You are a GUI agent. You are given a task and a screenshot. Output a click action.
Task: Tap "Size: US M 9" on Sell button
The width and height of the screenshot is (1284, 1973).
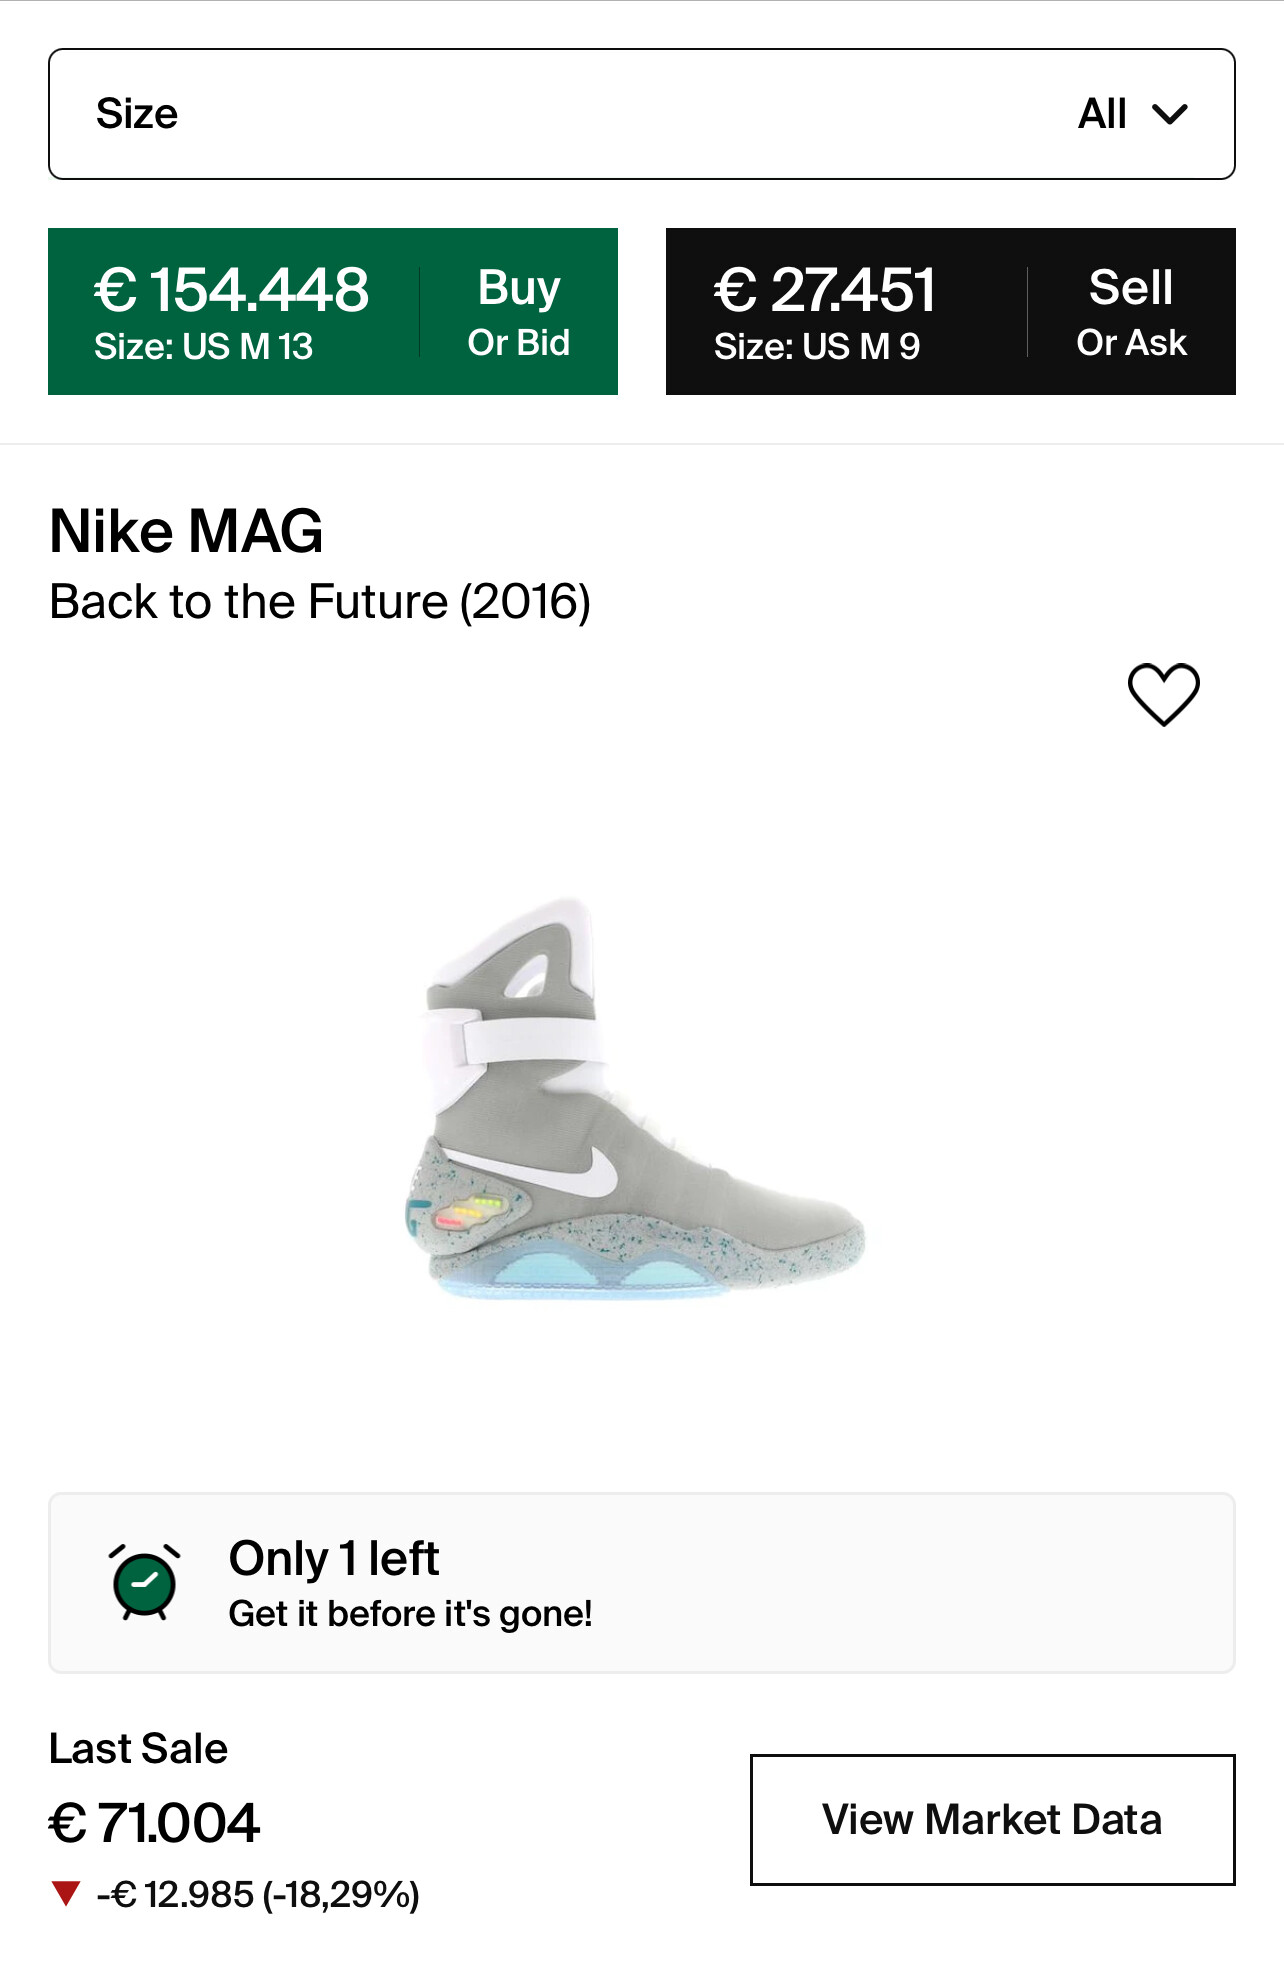pyautogui.click(x=816, y=347)
